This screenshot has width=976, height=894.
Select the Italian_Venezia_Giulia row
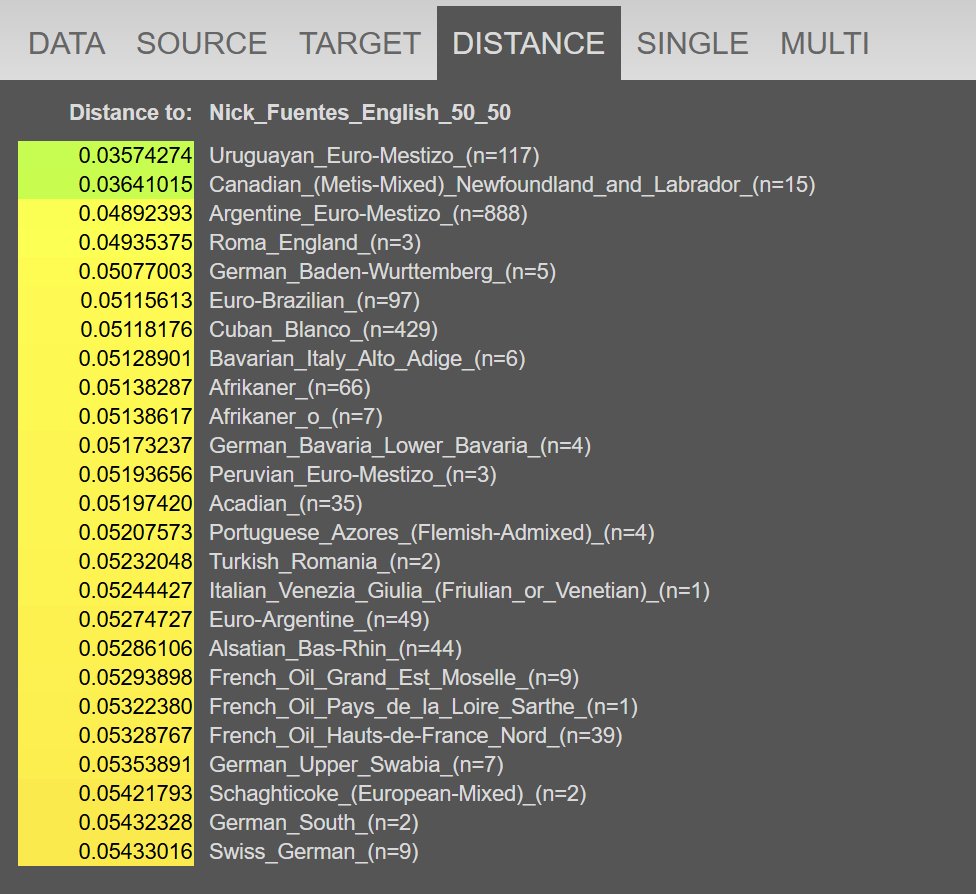coord(459,591)
